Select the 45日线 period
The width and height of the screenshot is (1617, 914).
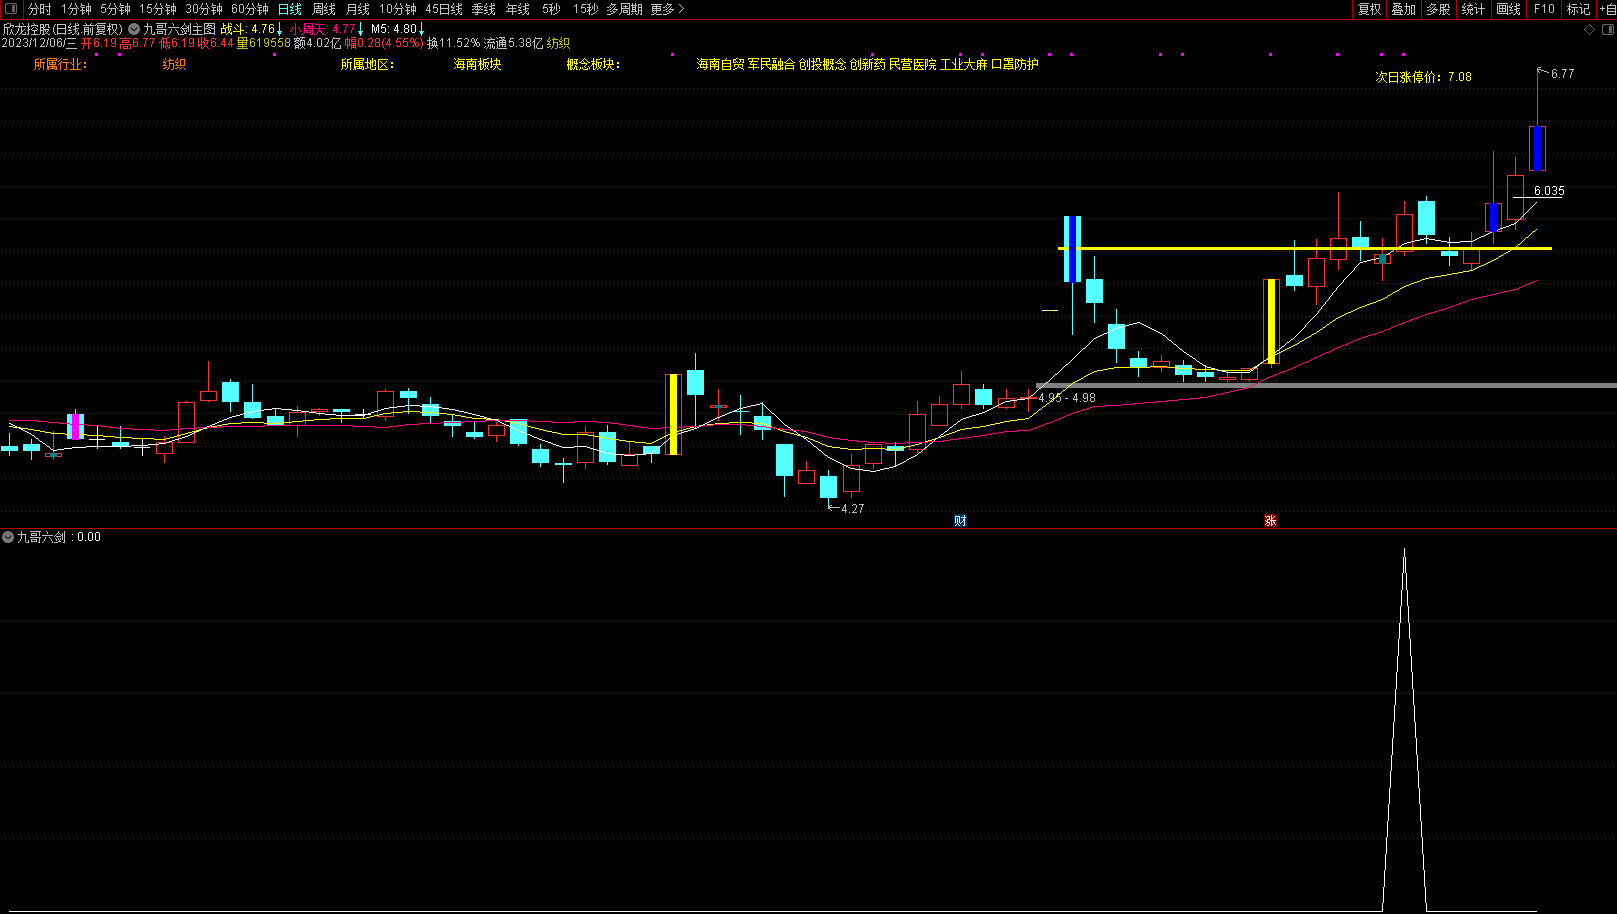(444, 9)
